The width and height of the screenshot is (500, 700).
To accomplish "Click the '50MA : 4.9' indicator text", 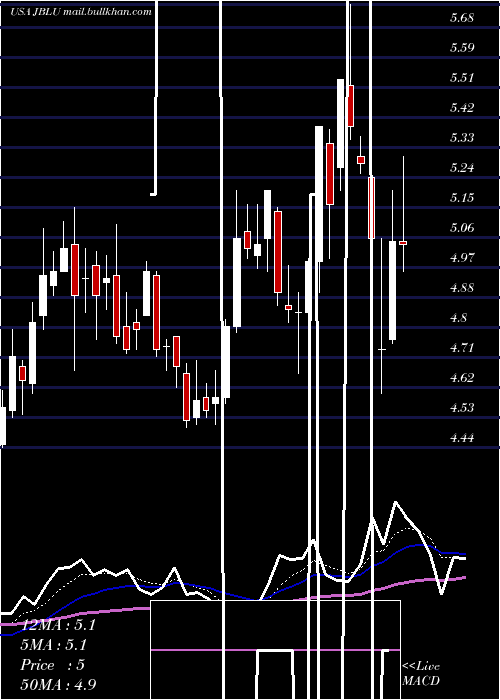I will [x=58, y=684].
